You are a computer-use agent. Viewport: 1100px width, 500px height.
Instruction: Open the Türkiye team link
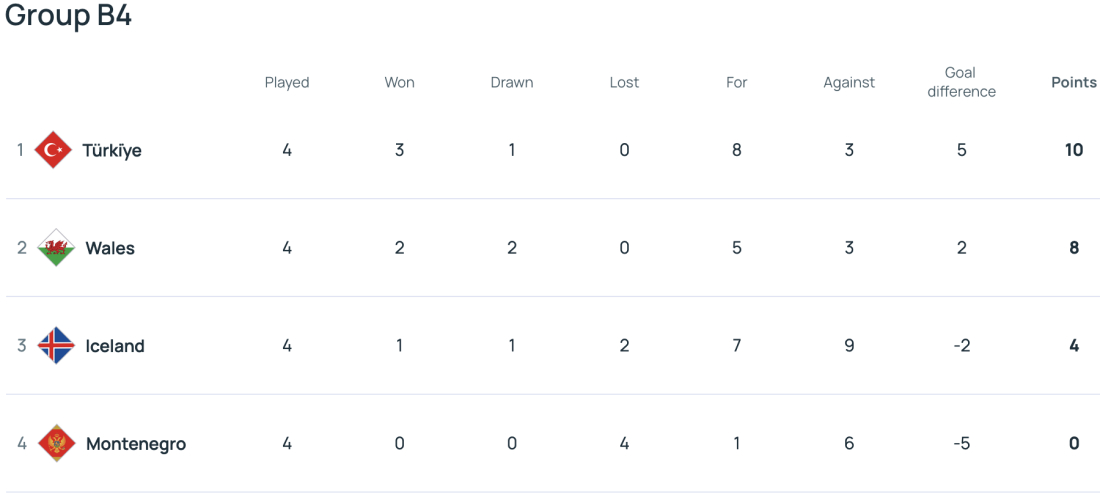pyautogui.click(x=112, y=150)
